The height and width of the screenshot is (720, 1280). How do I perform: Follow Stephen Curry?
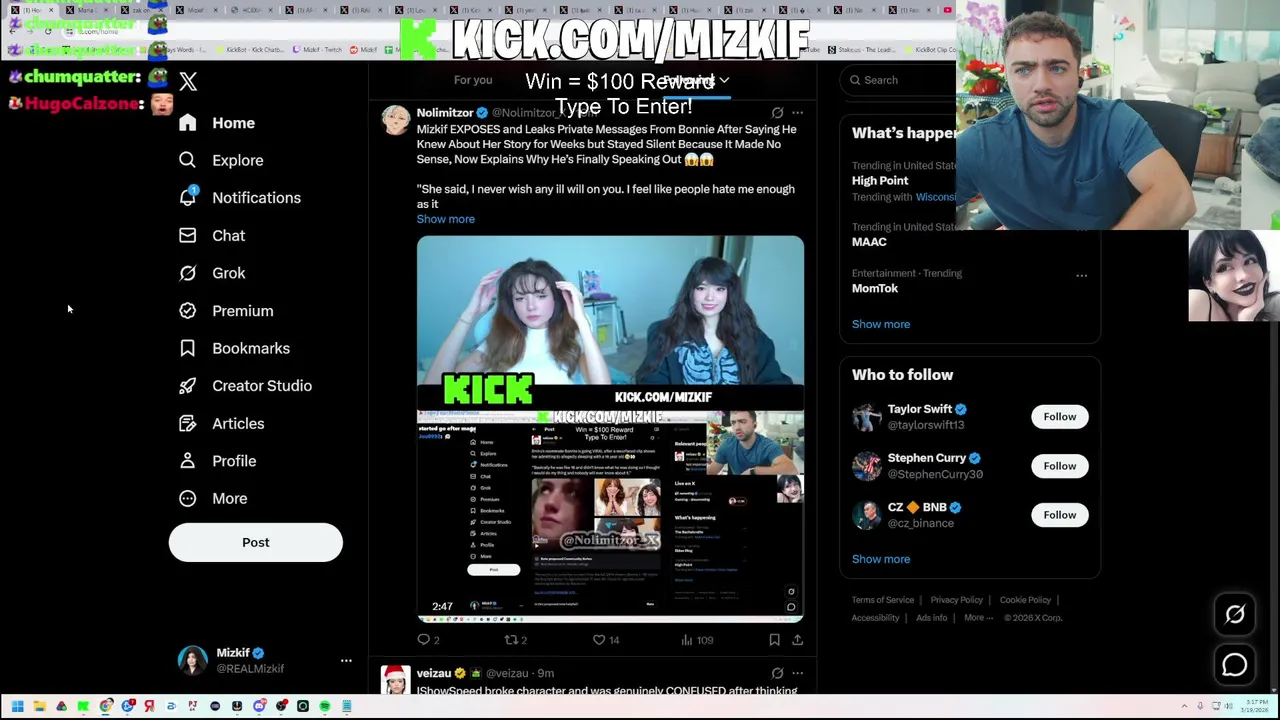pos(1060,466)
